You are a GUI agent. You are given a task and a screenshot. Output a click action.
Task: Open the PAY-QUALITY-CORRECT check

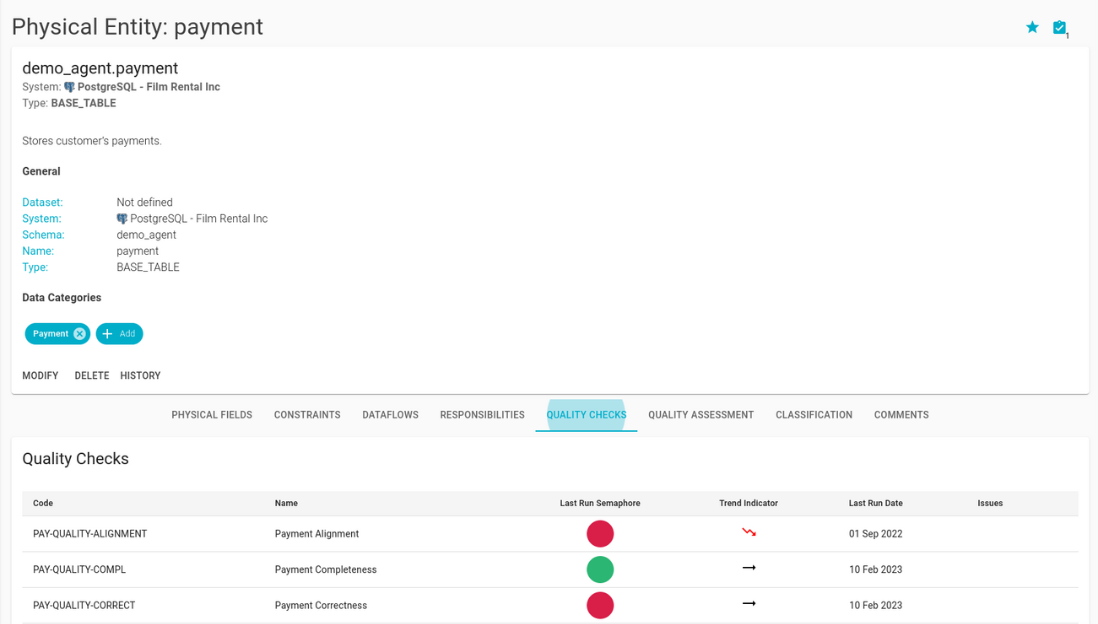point(84,605)
